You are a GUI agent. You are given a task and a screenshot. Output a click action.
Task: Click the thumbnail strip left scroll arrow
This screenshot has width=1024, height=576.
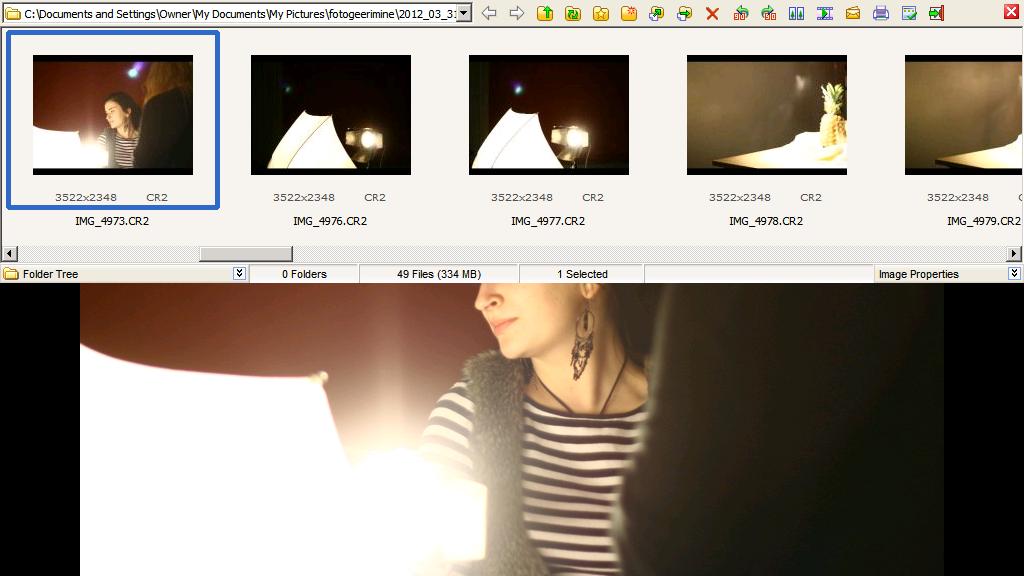click(10, 253)
